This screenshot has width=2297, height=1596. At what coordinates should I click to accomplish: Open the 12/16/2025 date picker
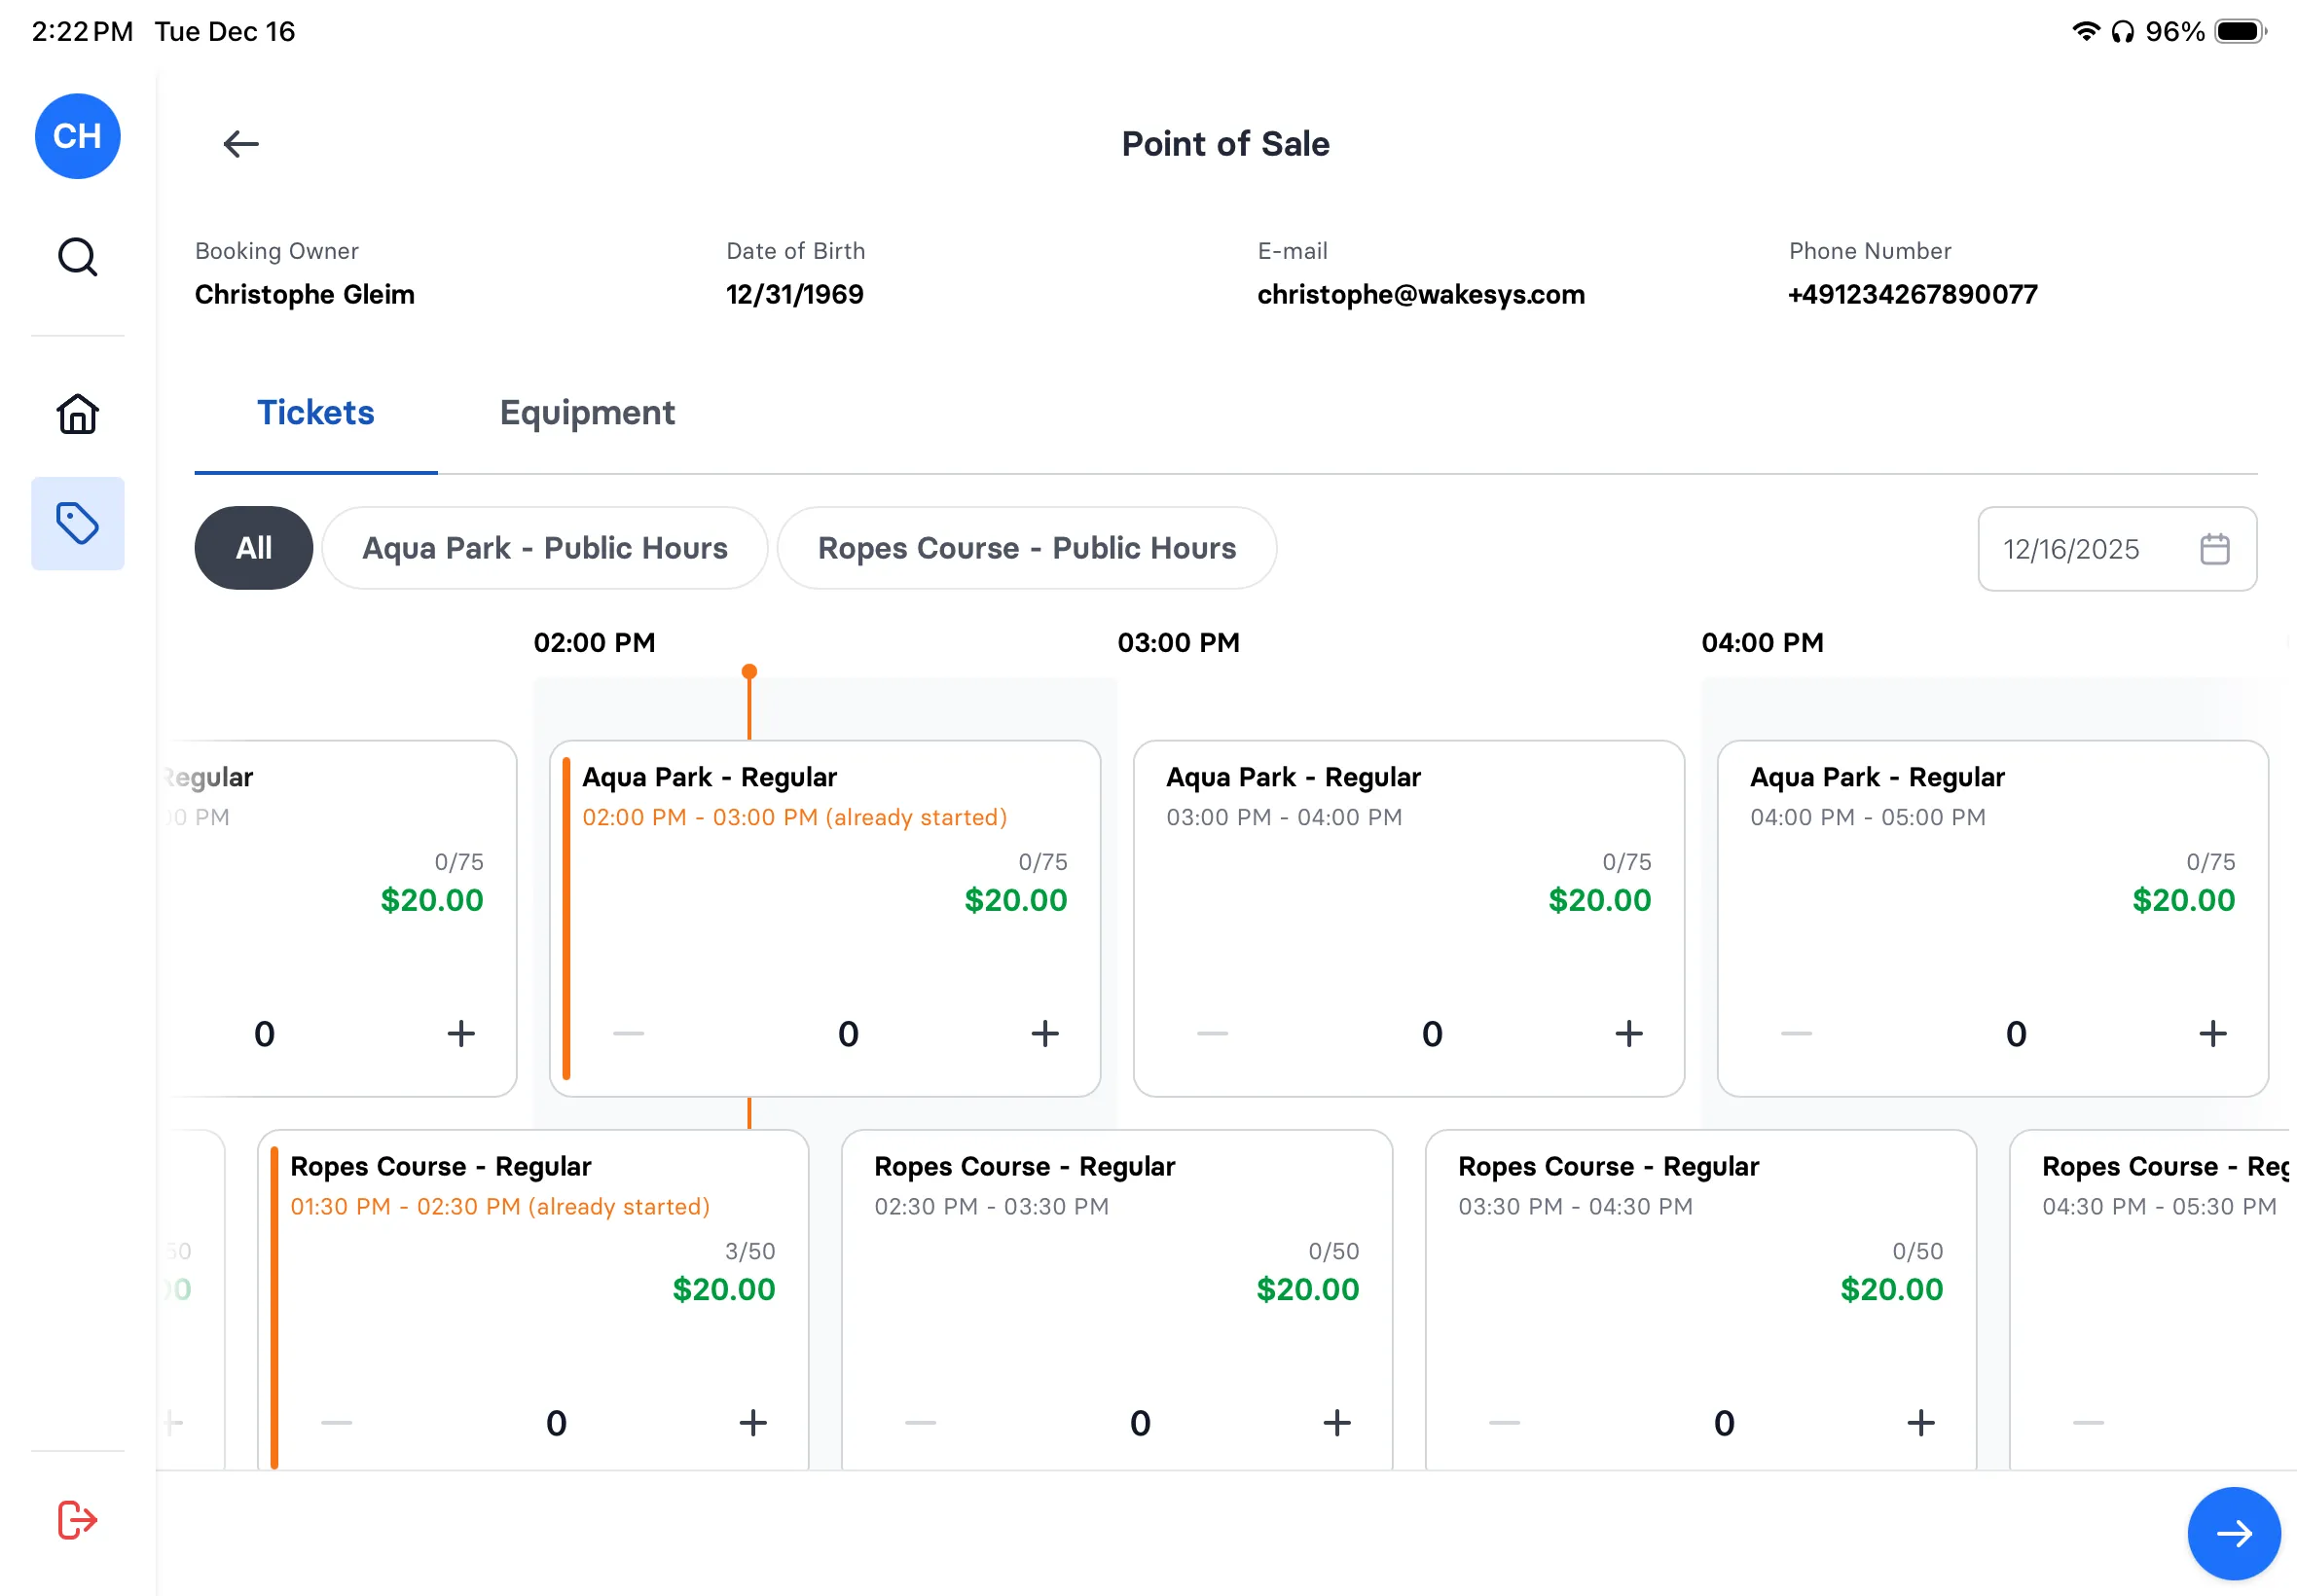click(2070, 548)
